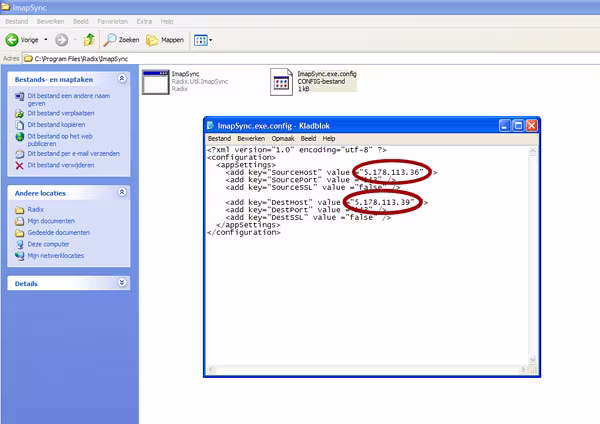
Task: Click Kladblok horizontal scrollbar right arrow
Action: [523, 370]
